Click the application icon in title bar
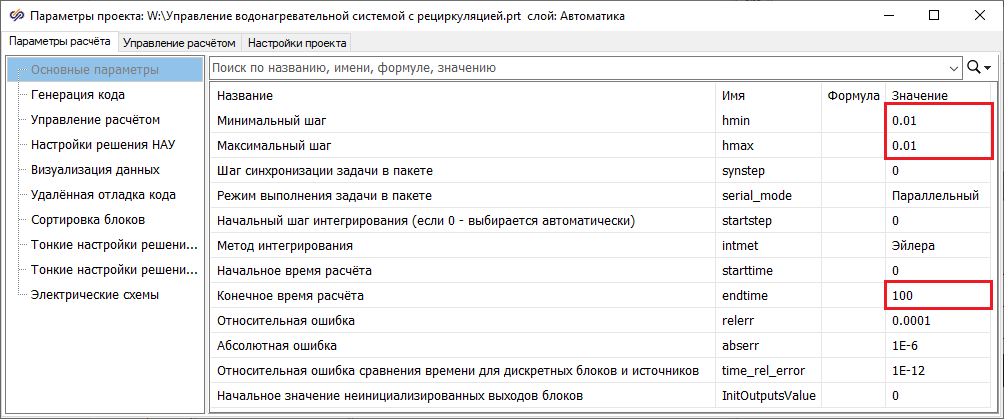This screenshot has height=419, width=1004. [14, 16]
